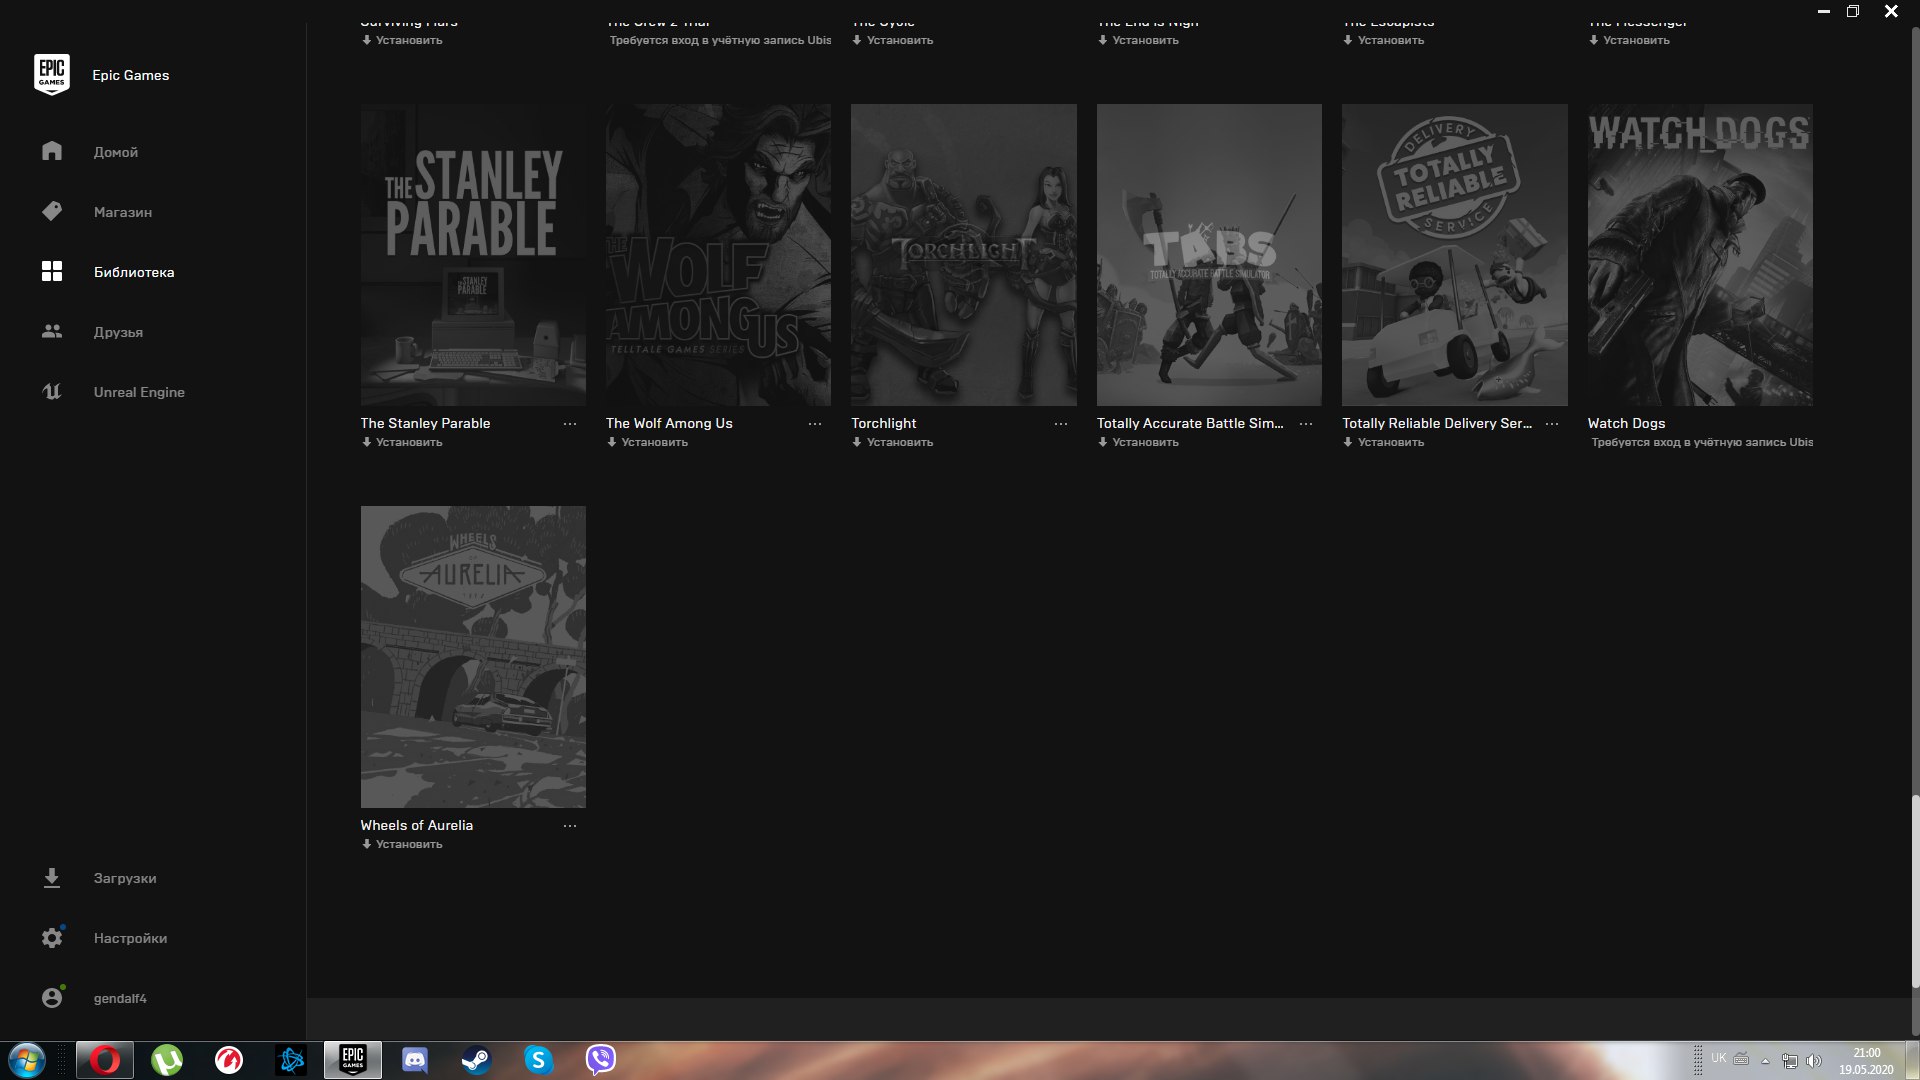The height and width of the screenshot is (1080, 1920).
Task: Click the Unreal Engine logo icon
Action: [x=52, y=391]
